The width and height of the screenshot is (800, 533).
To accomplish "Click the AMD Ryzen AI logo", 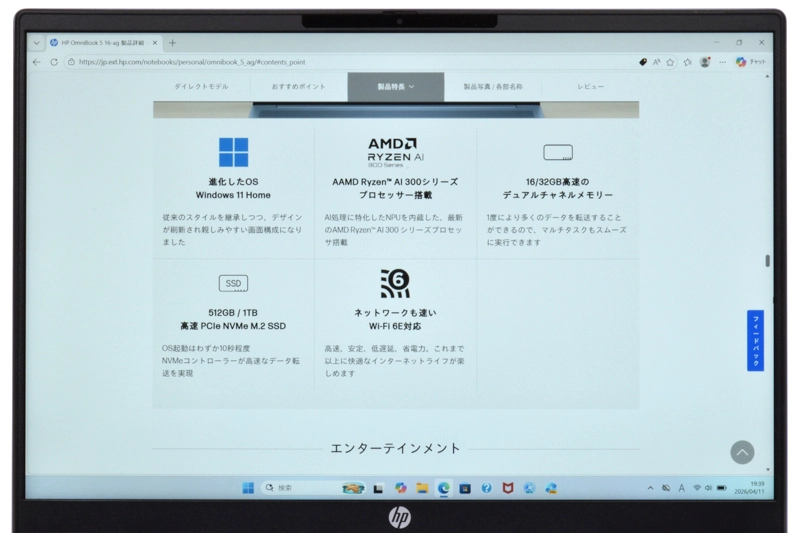I will (395, 152).
